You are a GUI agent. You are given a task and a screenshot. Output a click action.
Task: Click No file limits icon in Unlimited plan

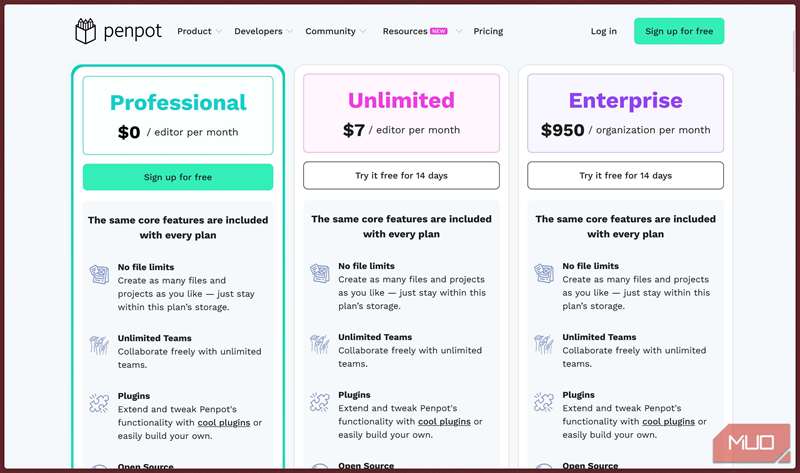pyautogui.click(x=319, y=272)
